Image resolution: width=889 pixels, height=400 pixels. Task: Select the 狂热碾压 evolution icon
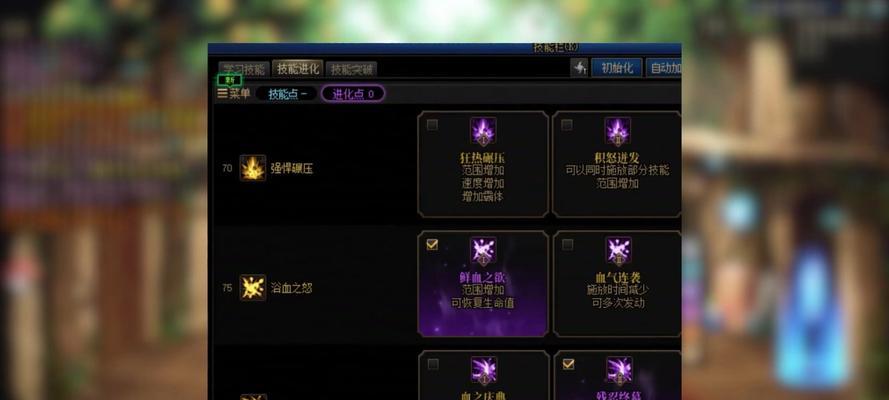(483, 132)
